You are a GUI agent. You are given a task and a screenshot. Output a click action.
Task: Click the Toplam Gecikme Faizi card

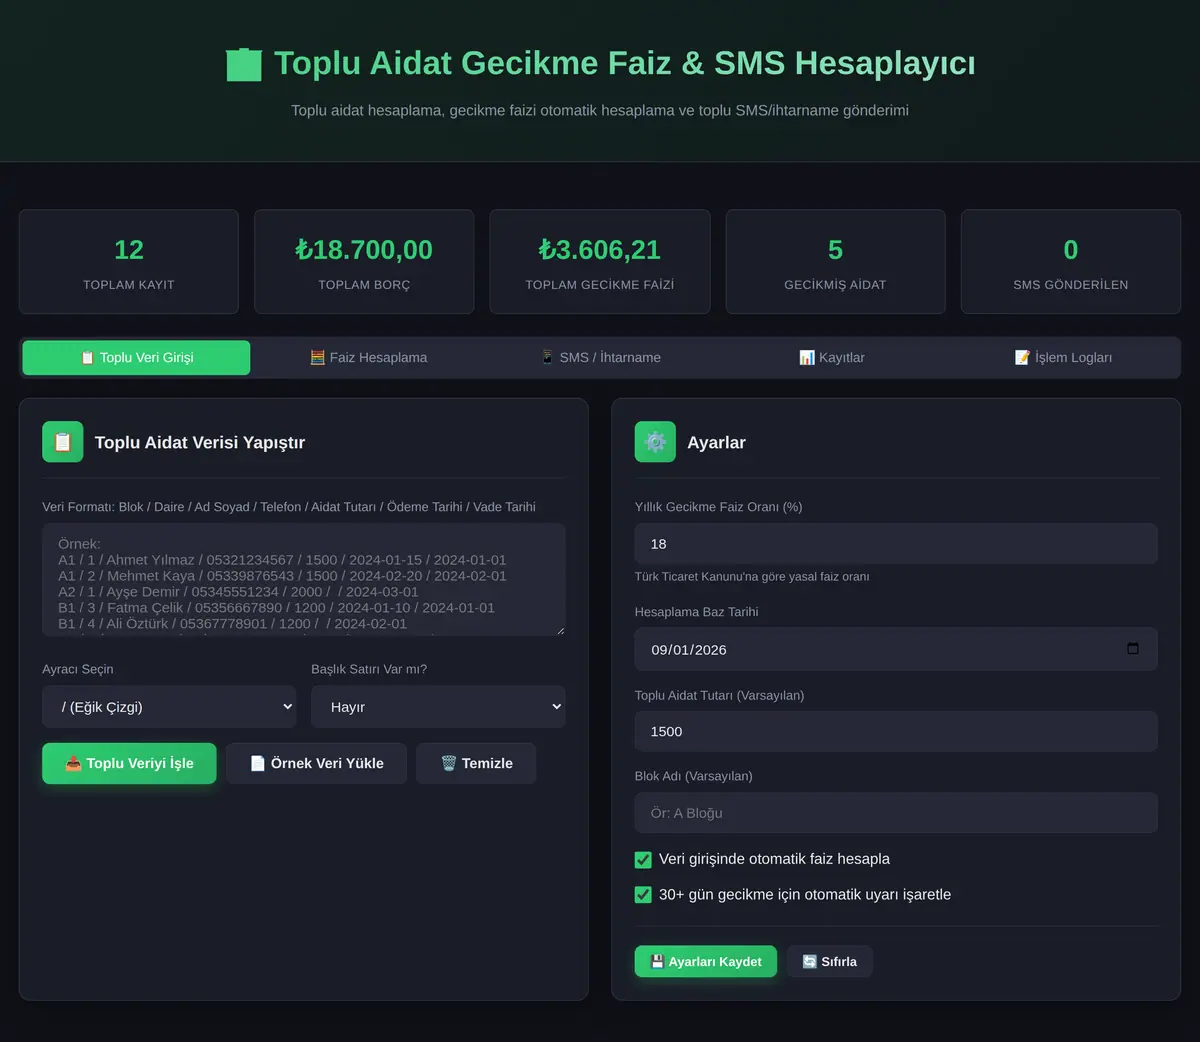click(600, 262)
